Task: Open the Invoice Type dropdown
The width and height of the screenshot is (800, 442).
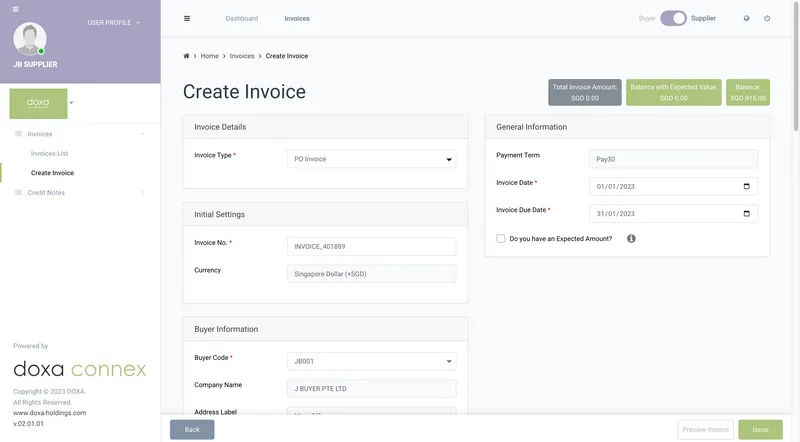Action: 371,159
